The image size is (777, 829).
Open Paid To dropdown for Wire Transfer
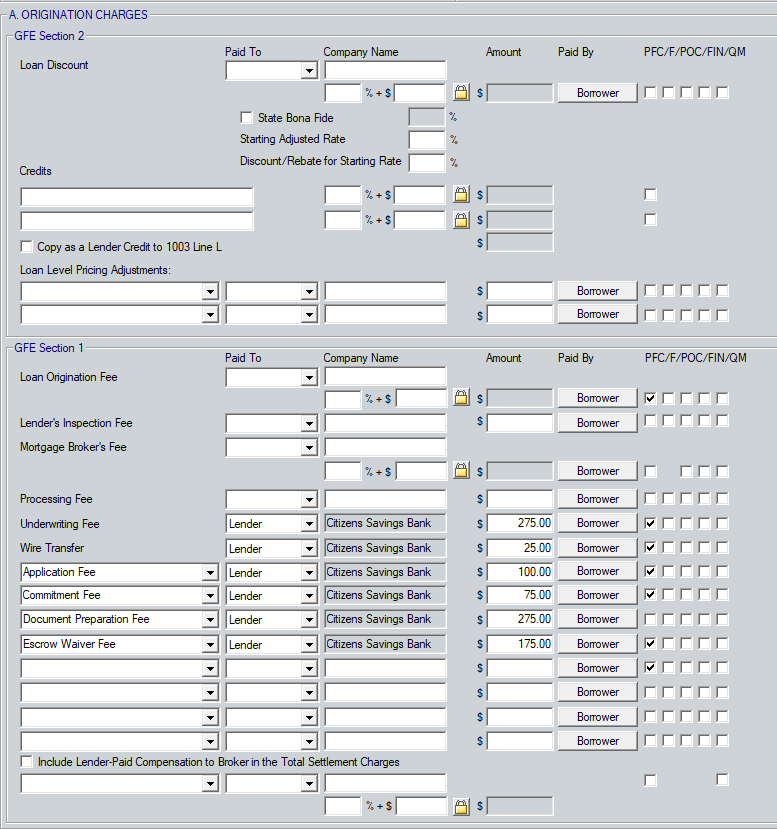tap(309, 549)
